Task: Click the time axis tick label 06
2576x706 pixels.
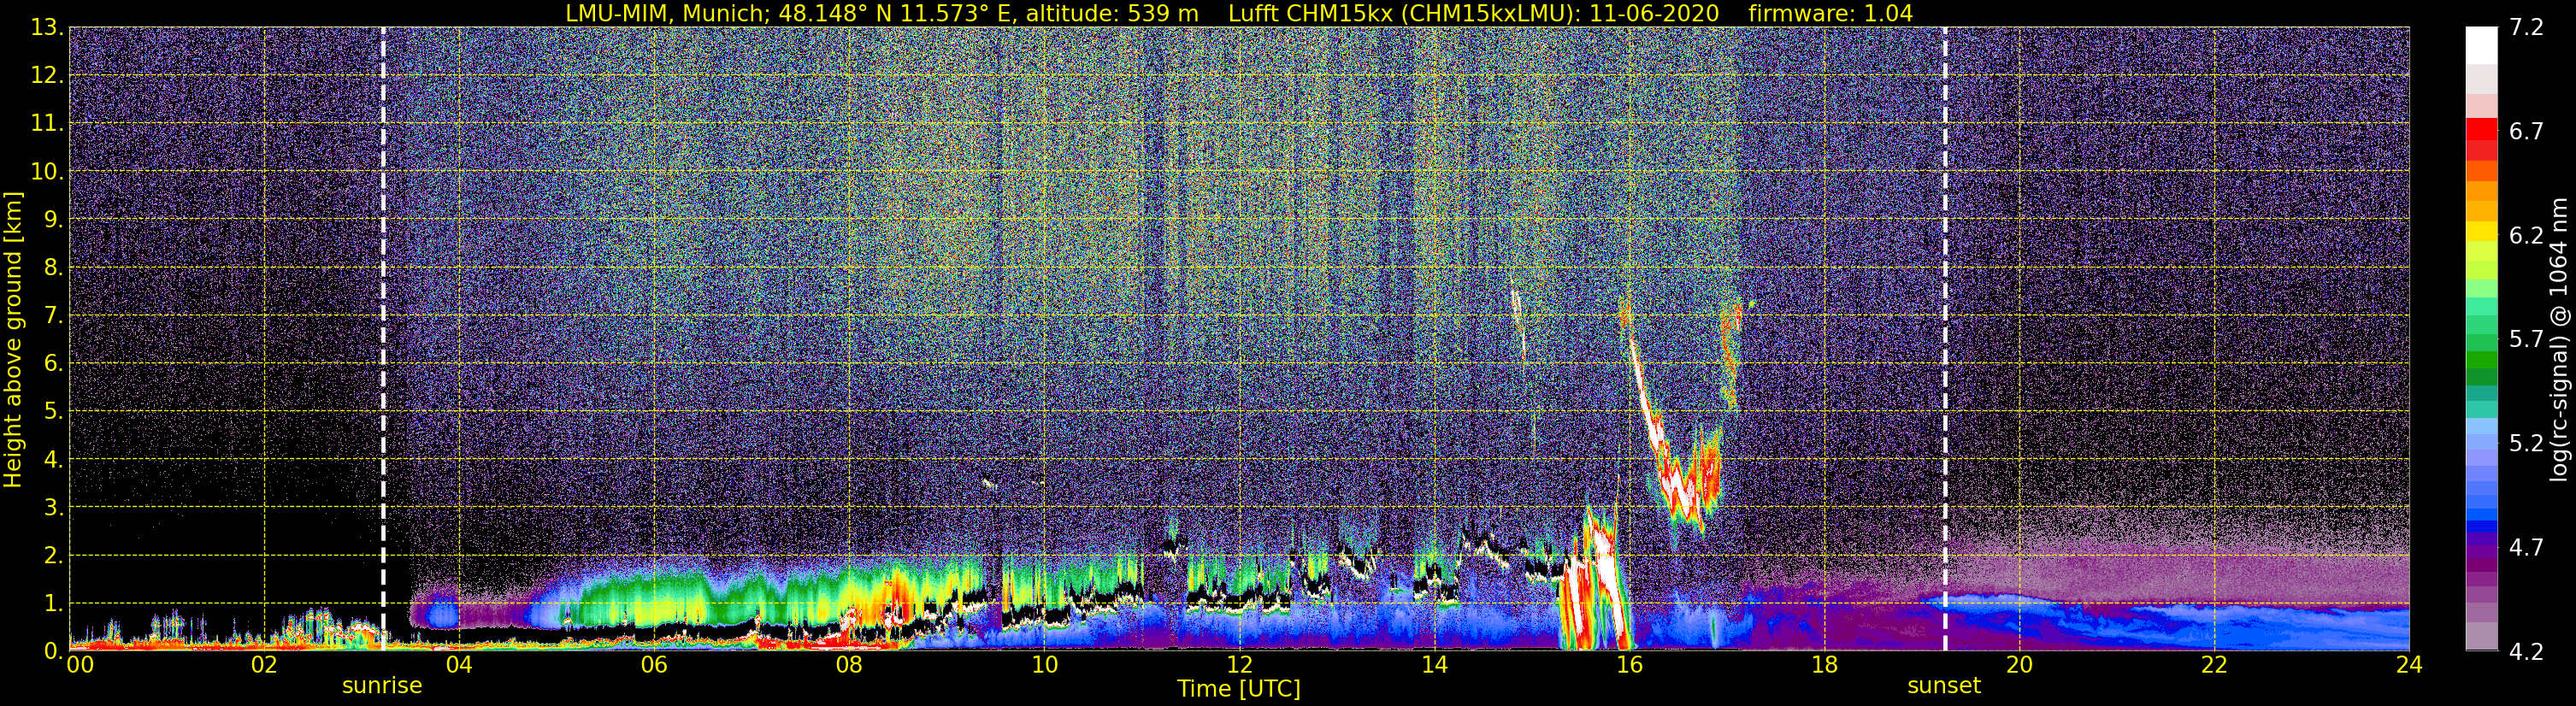Action: click(x=654, y=666)
